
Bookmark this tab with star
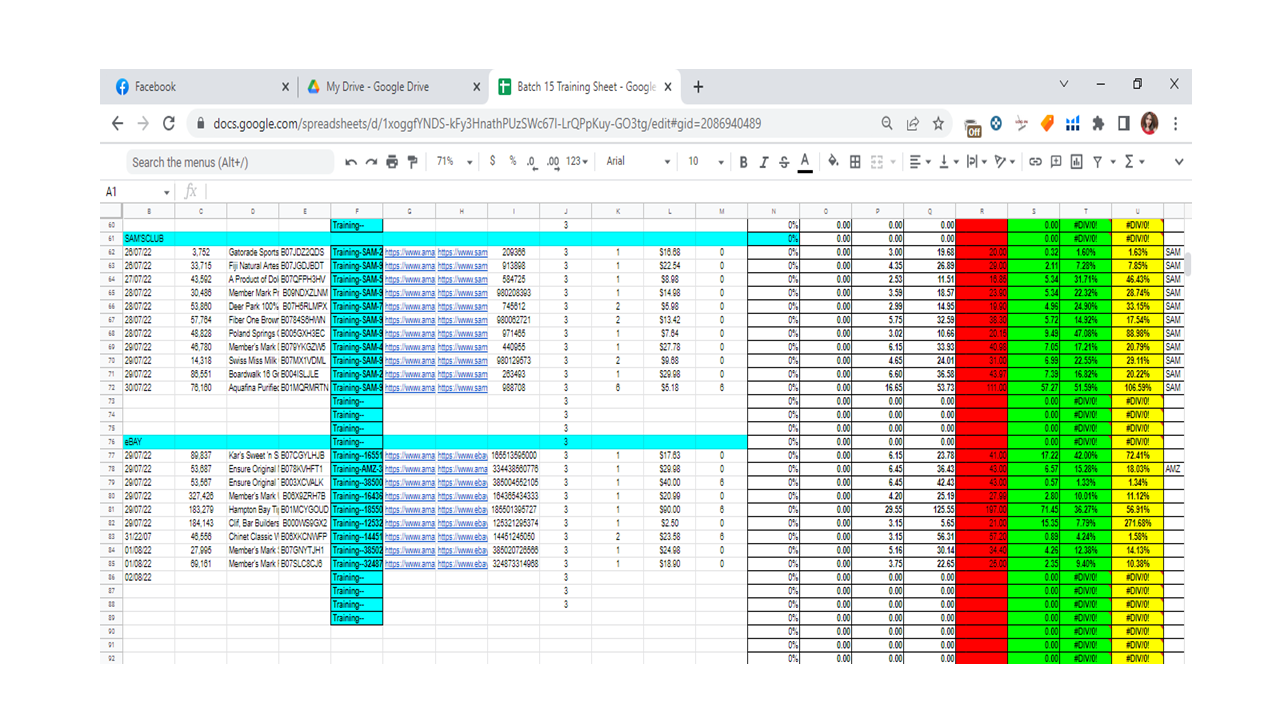pos(938,124)
